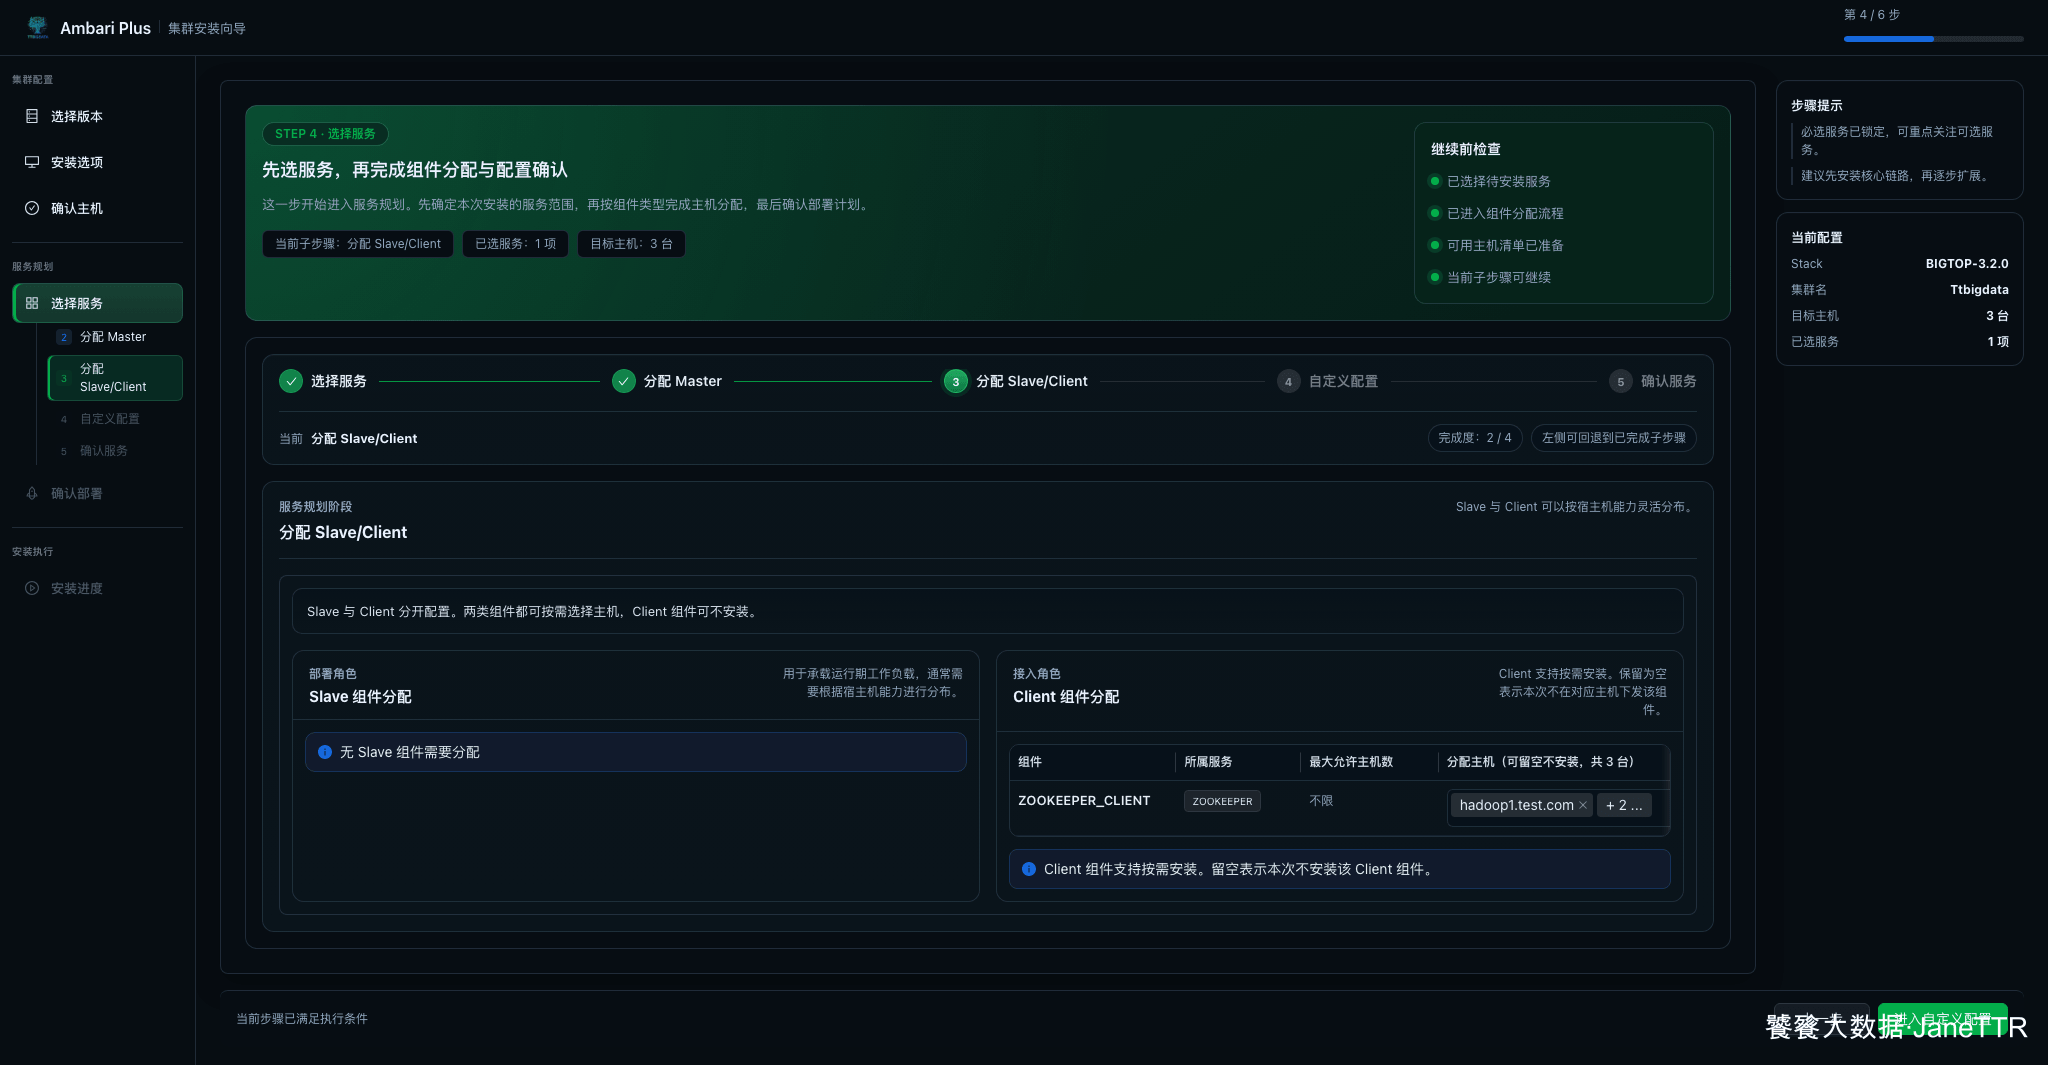Click 当前子步骤 Slave/Client status chip
The image size is (2048, 1065).
tap(358, 244)
